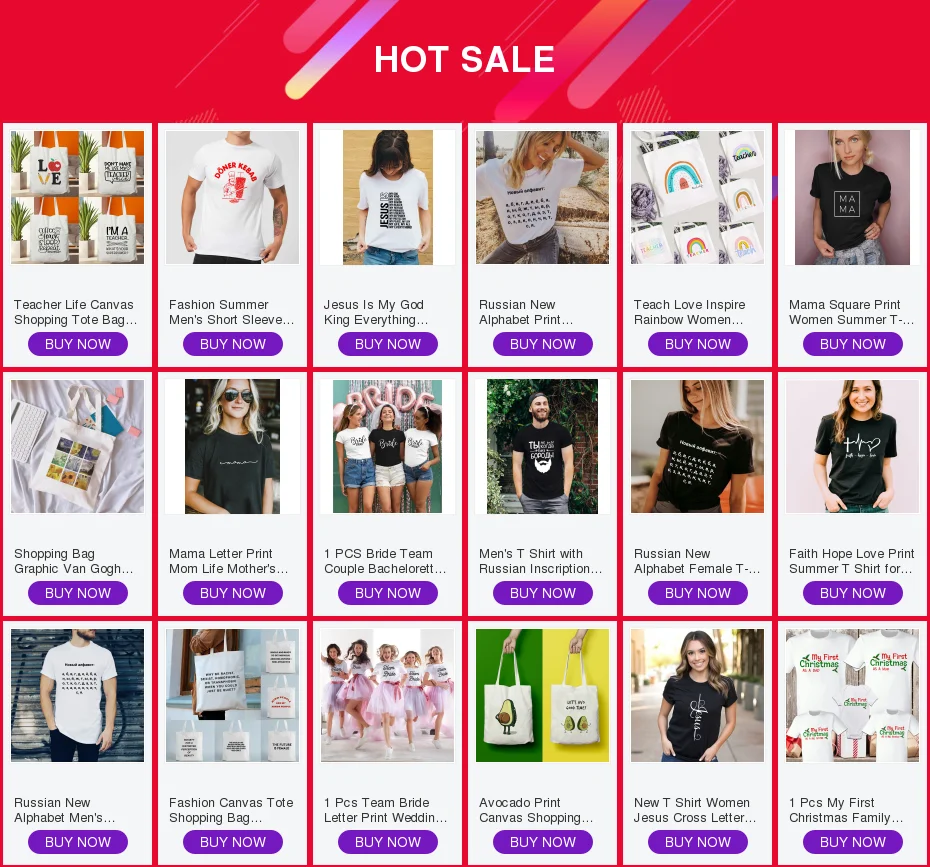Viewport: 930px width, 867px height.
Task: View the Avocado Print canvas bag image
Action: [x=542, y=696]
